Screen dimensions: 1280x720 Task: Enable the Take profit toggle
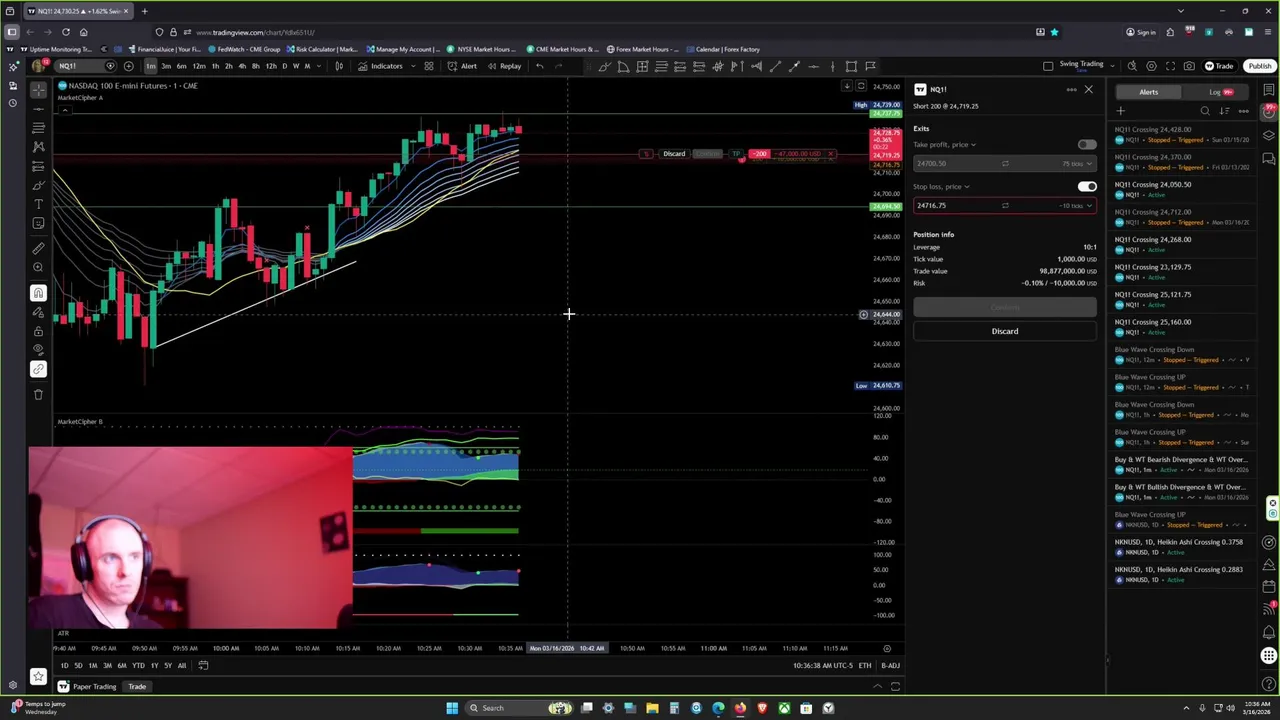point(1087,145)
